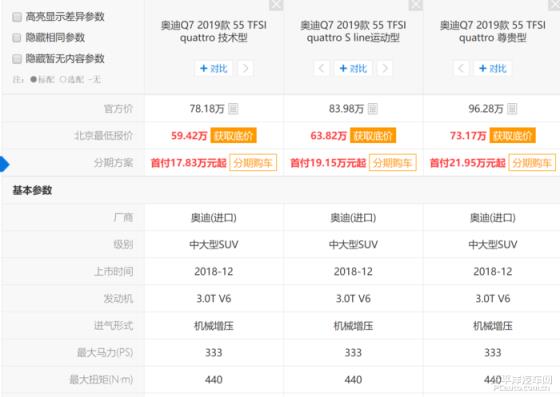Click calculator icon beside 96.28万 price
This screenshot has height=397, width=560.
coord(512,109)
